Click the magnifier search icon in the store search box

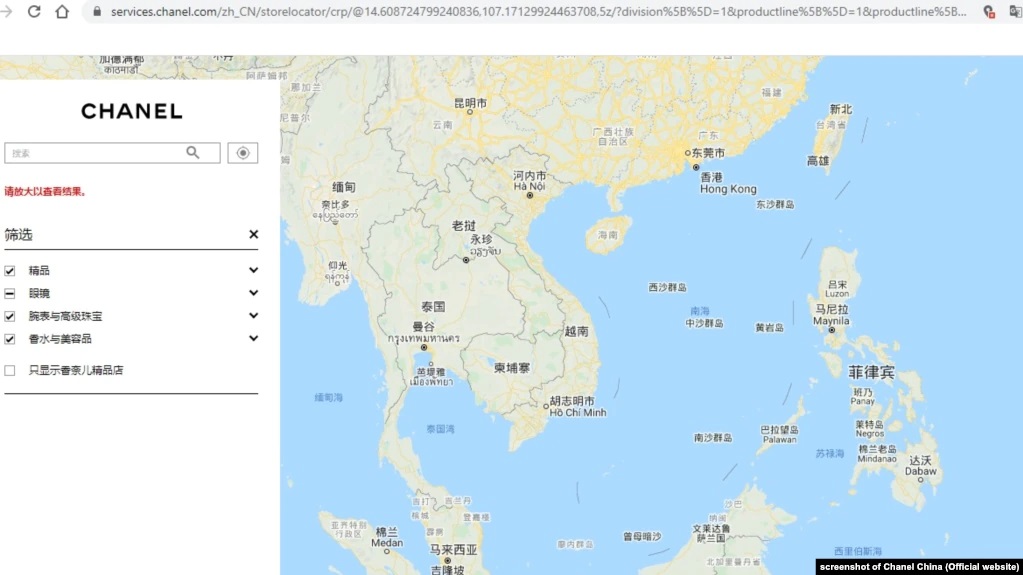[x=193, y=153]
